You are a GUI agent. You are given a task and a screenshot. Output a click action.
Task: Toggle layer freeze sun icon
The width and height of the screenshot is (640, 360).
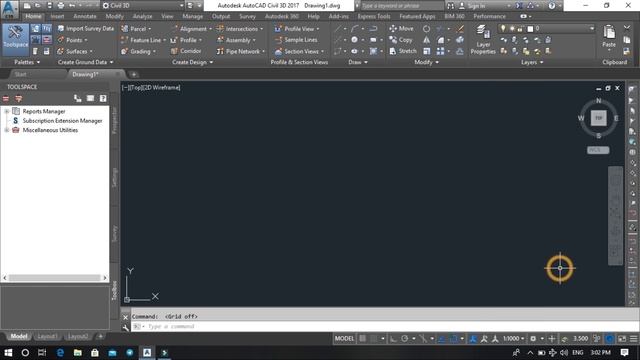[x=512, y=29]
